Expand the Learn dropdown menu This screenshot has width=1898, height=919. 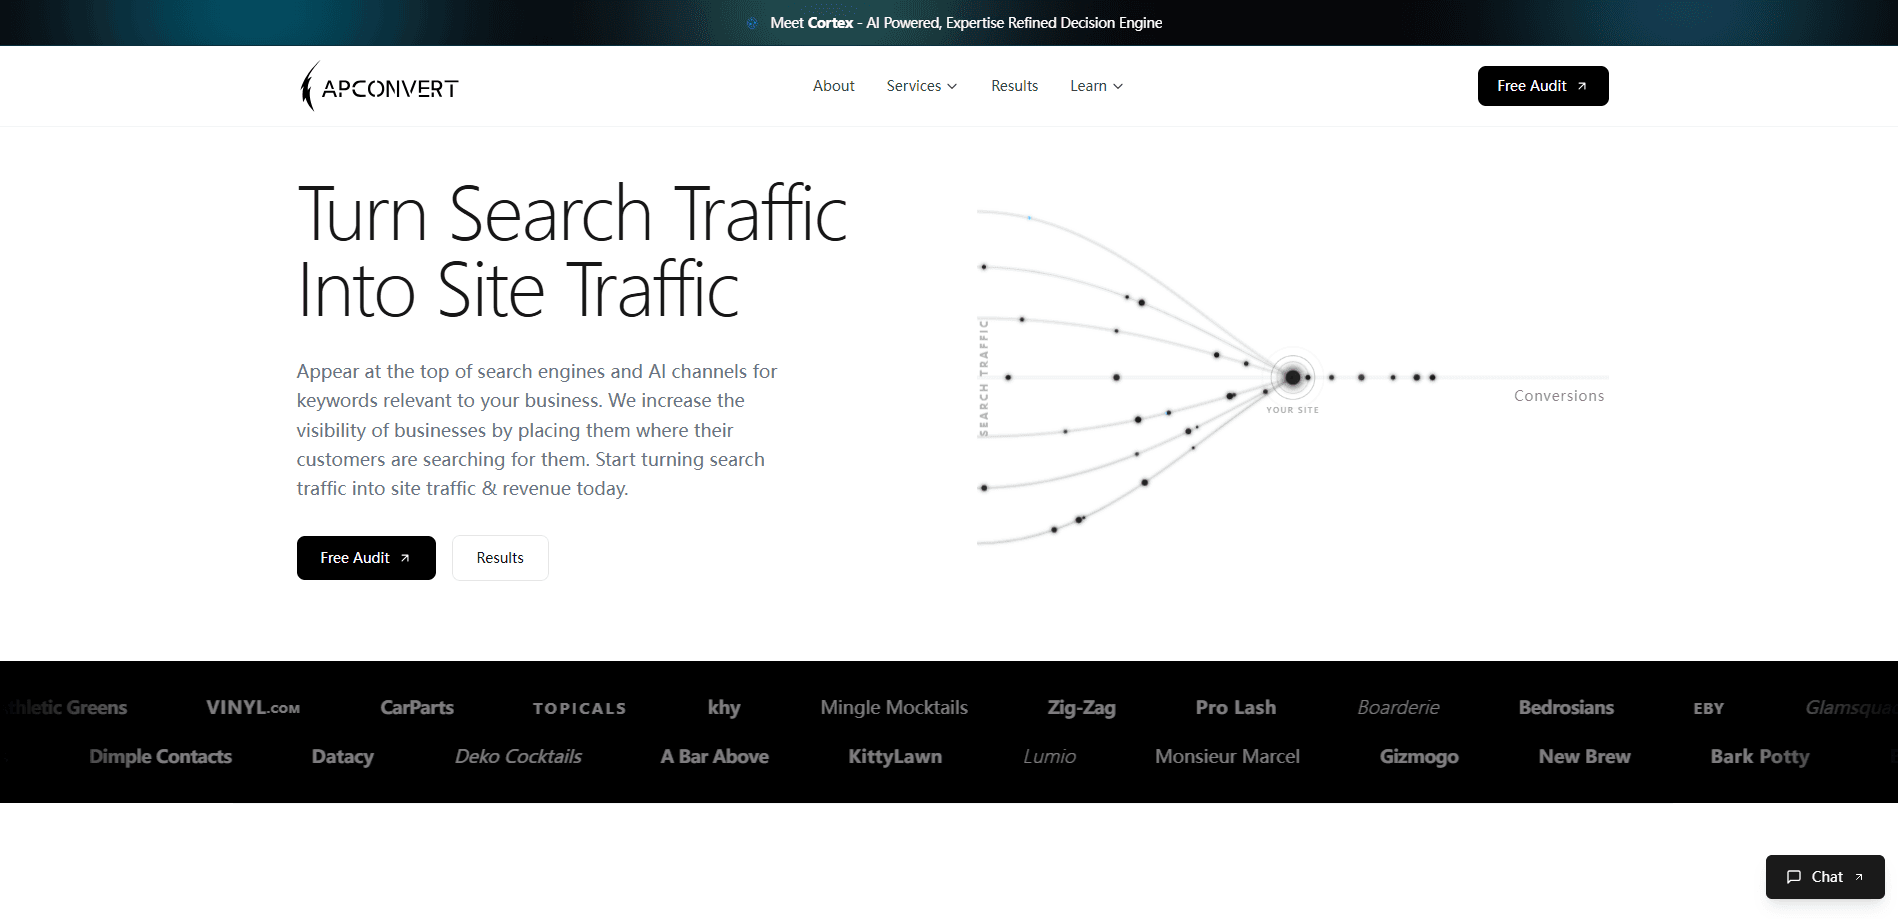click(1096, 86)
